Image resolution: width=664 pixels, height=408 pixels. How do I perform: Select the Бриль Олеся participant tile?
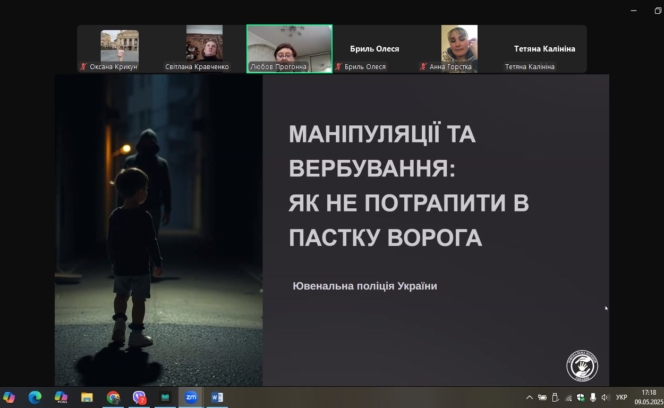(374, 47)
